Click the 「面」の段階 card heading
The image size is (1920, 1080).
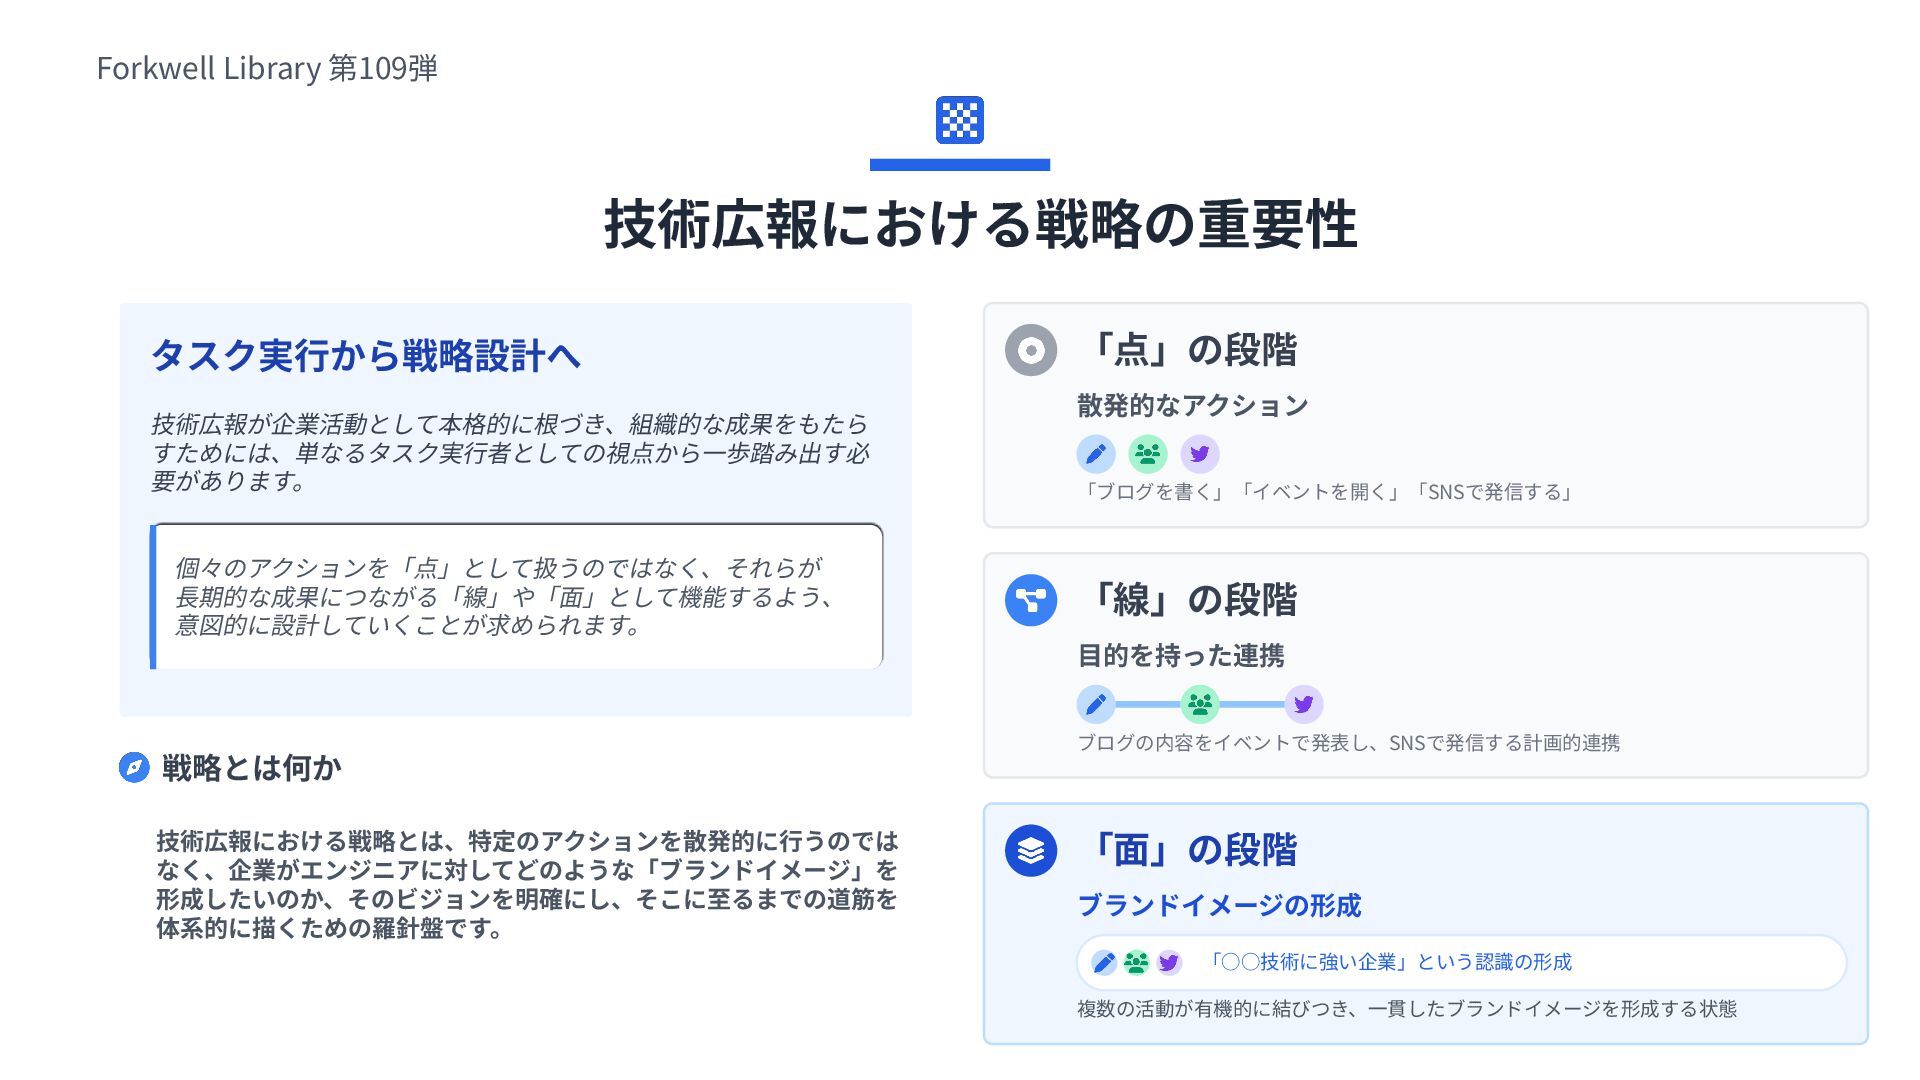[x=1192, y=850]
